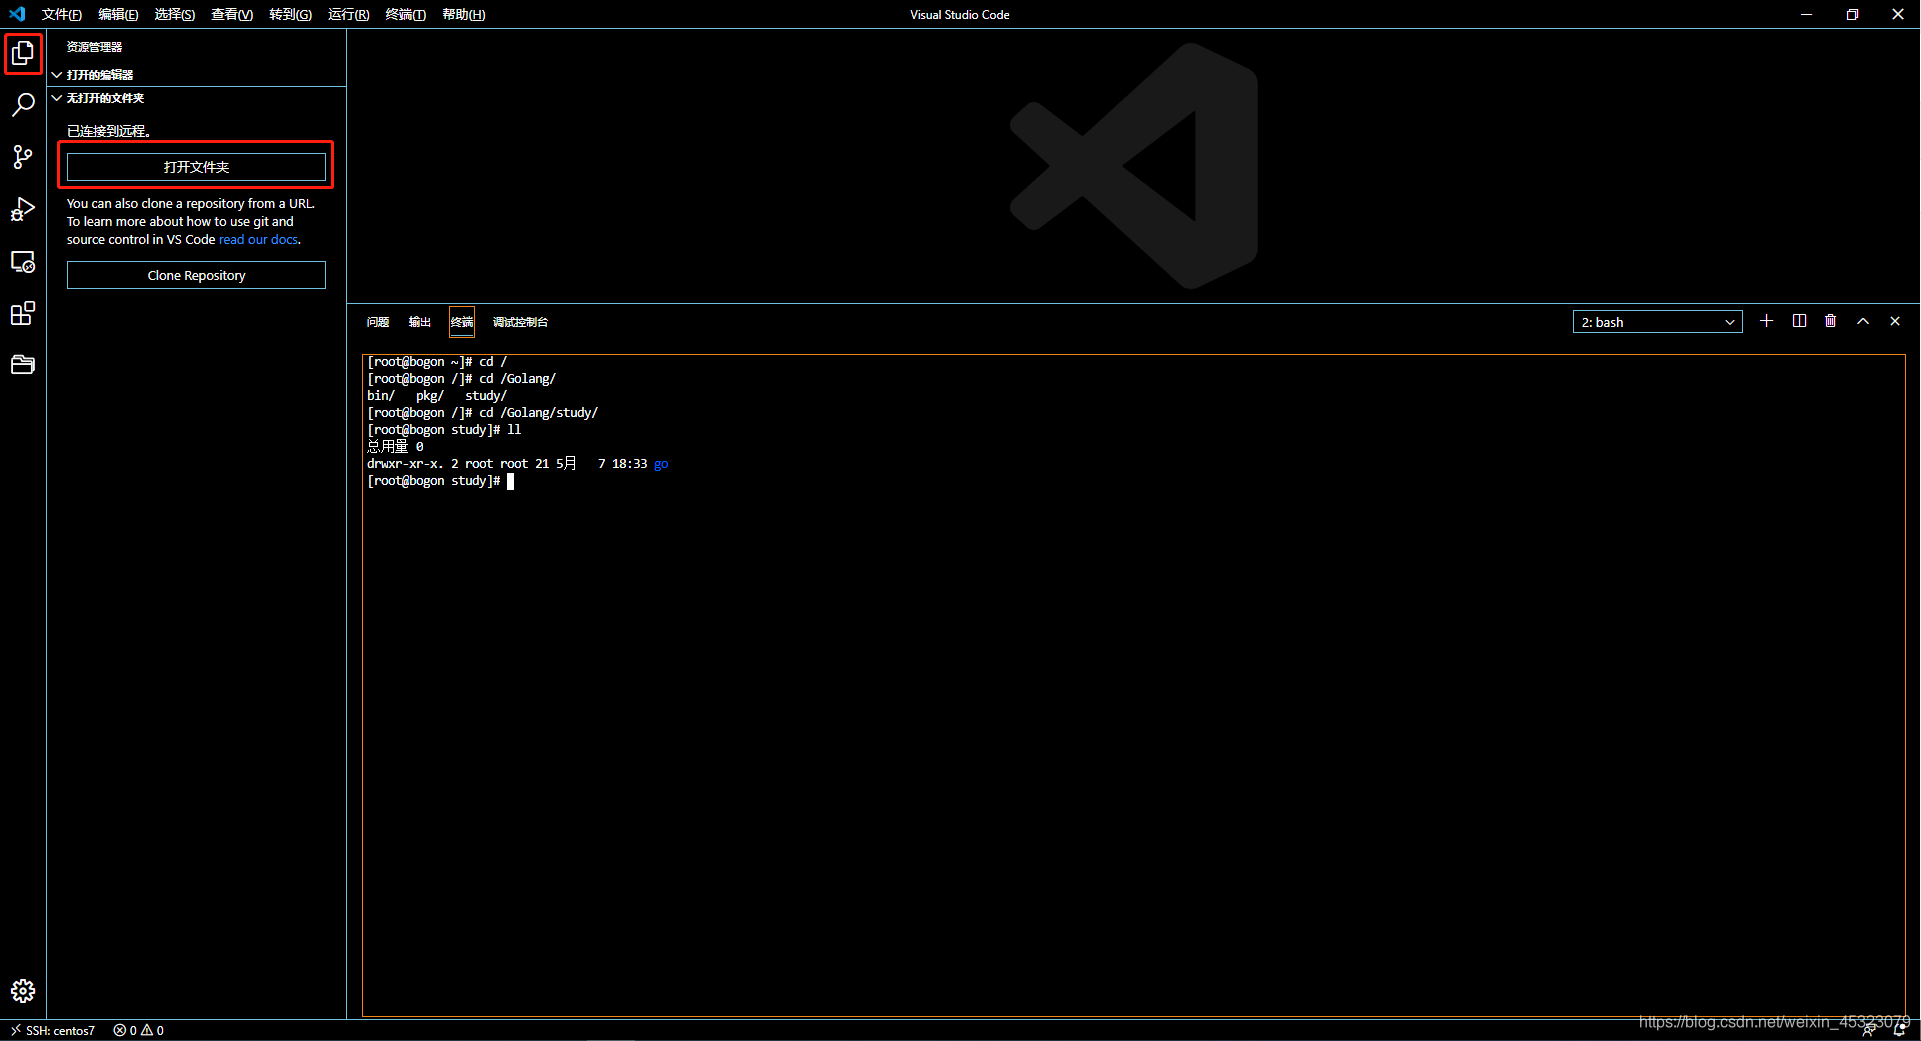The height and width of the screenshot is (1041, 1921).
Task: Click the notifications bell in status bar
Action: click(1900, 1030)
